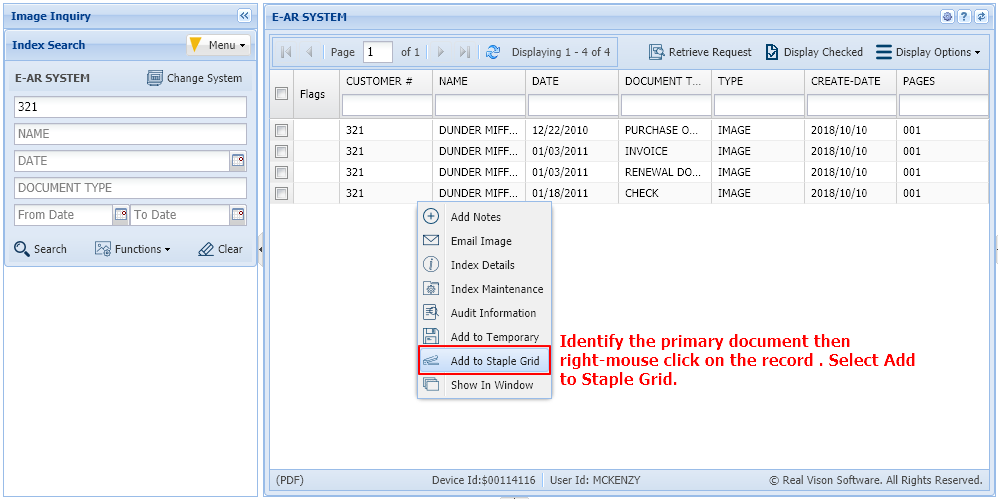Check the PURCHASE ORDER row checkbox

click(282, 130)
